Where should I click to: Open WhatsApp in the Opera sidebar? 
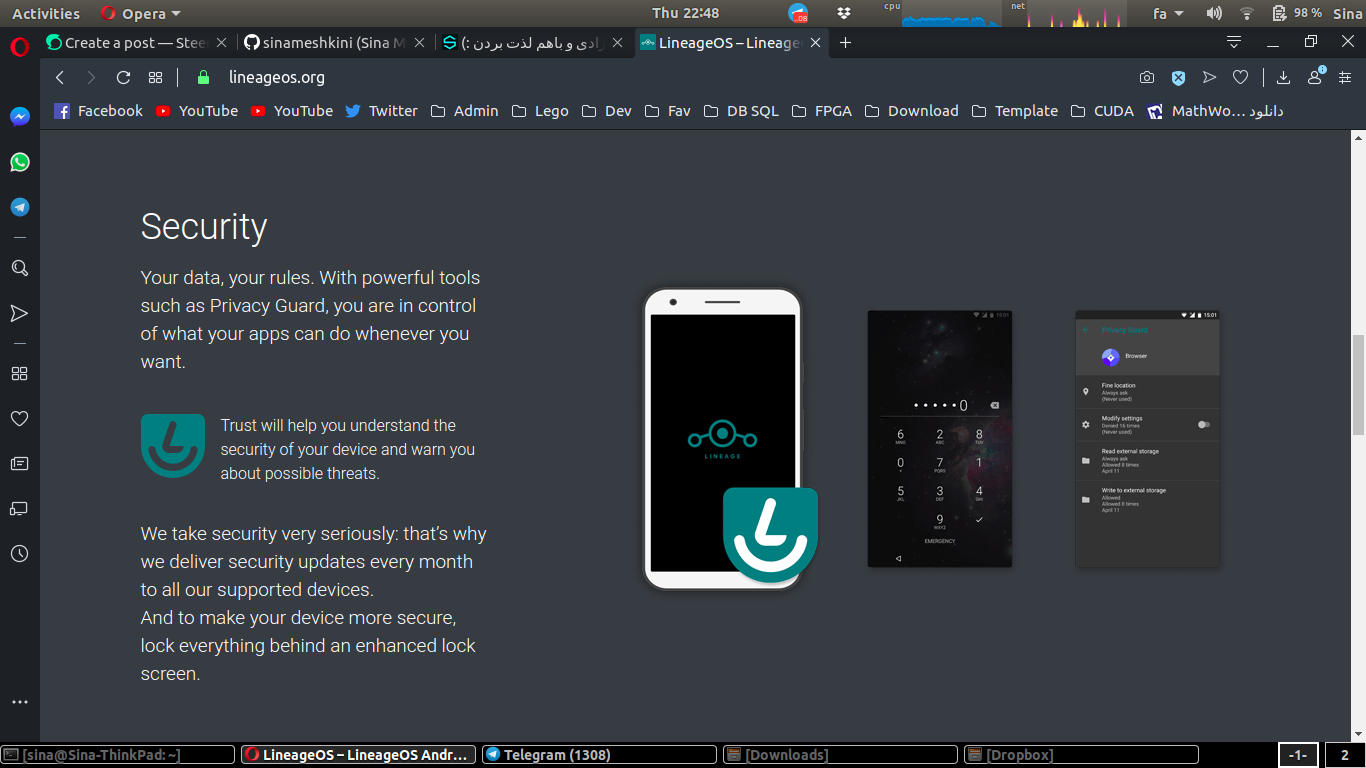(x=19, y=162)
